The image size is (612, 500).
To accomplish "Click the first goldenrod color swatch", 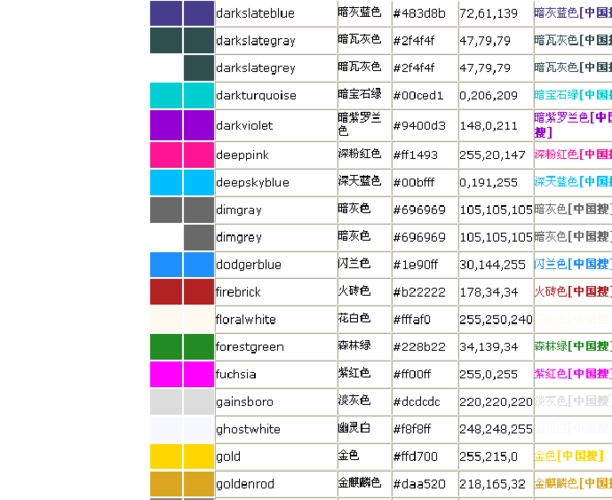I will point(166,484).
